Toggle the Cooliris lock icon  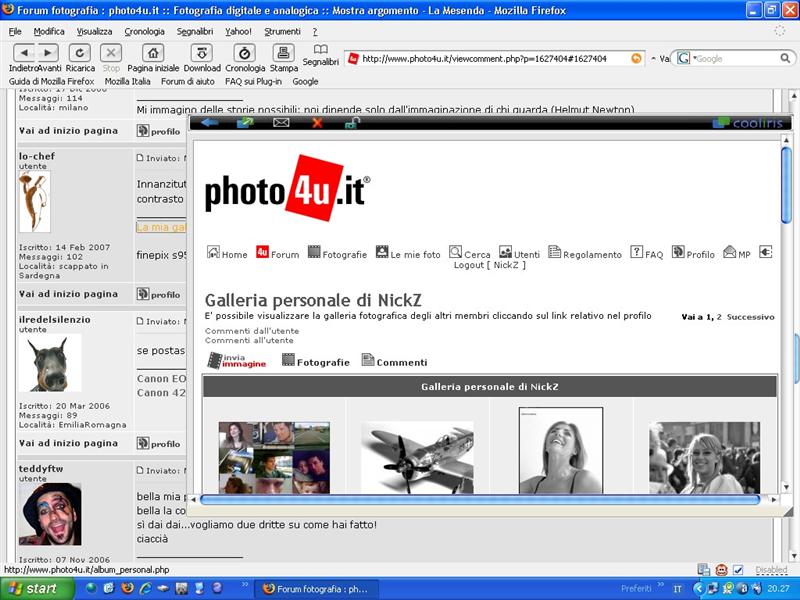coord(352,122)
